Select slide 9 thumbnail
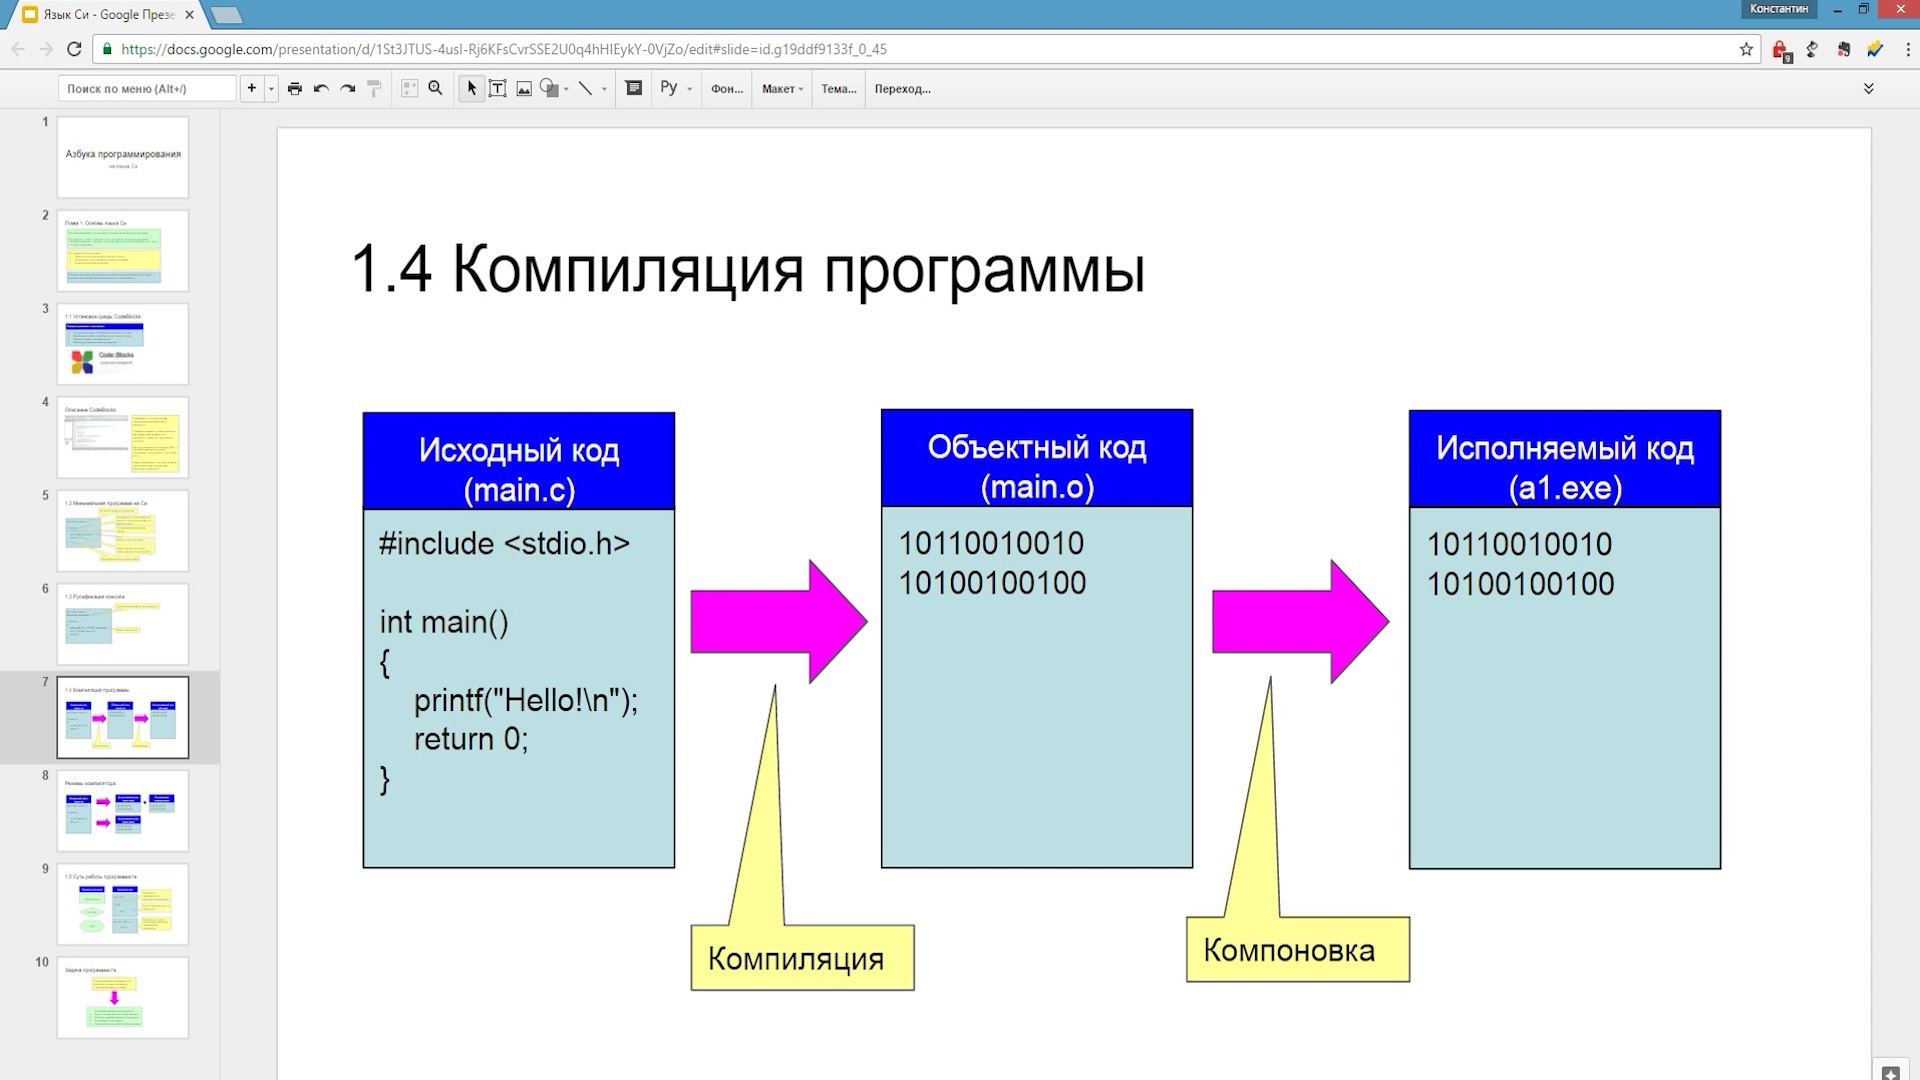This screenshot has height=1080, width=1920. point(123,904)
